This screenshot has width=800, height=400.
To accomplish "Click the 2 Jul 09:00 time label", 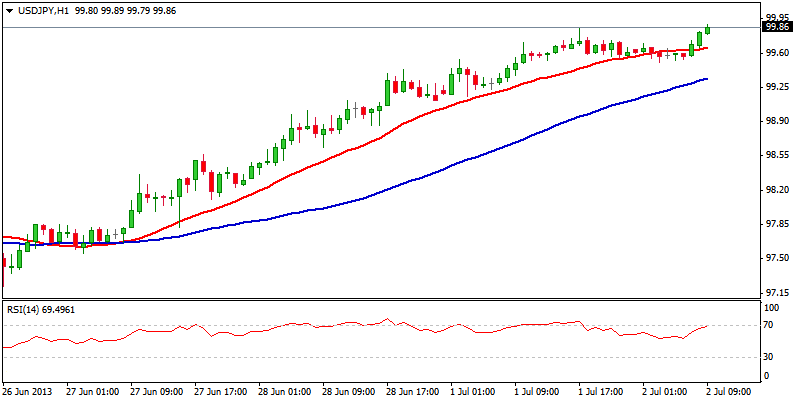I will click(731, 392).
